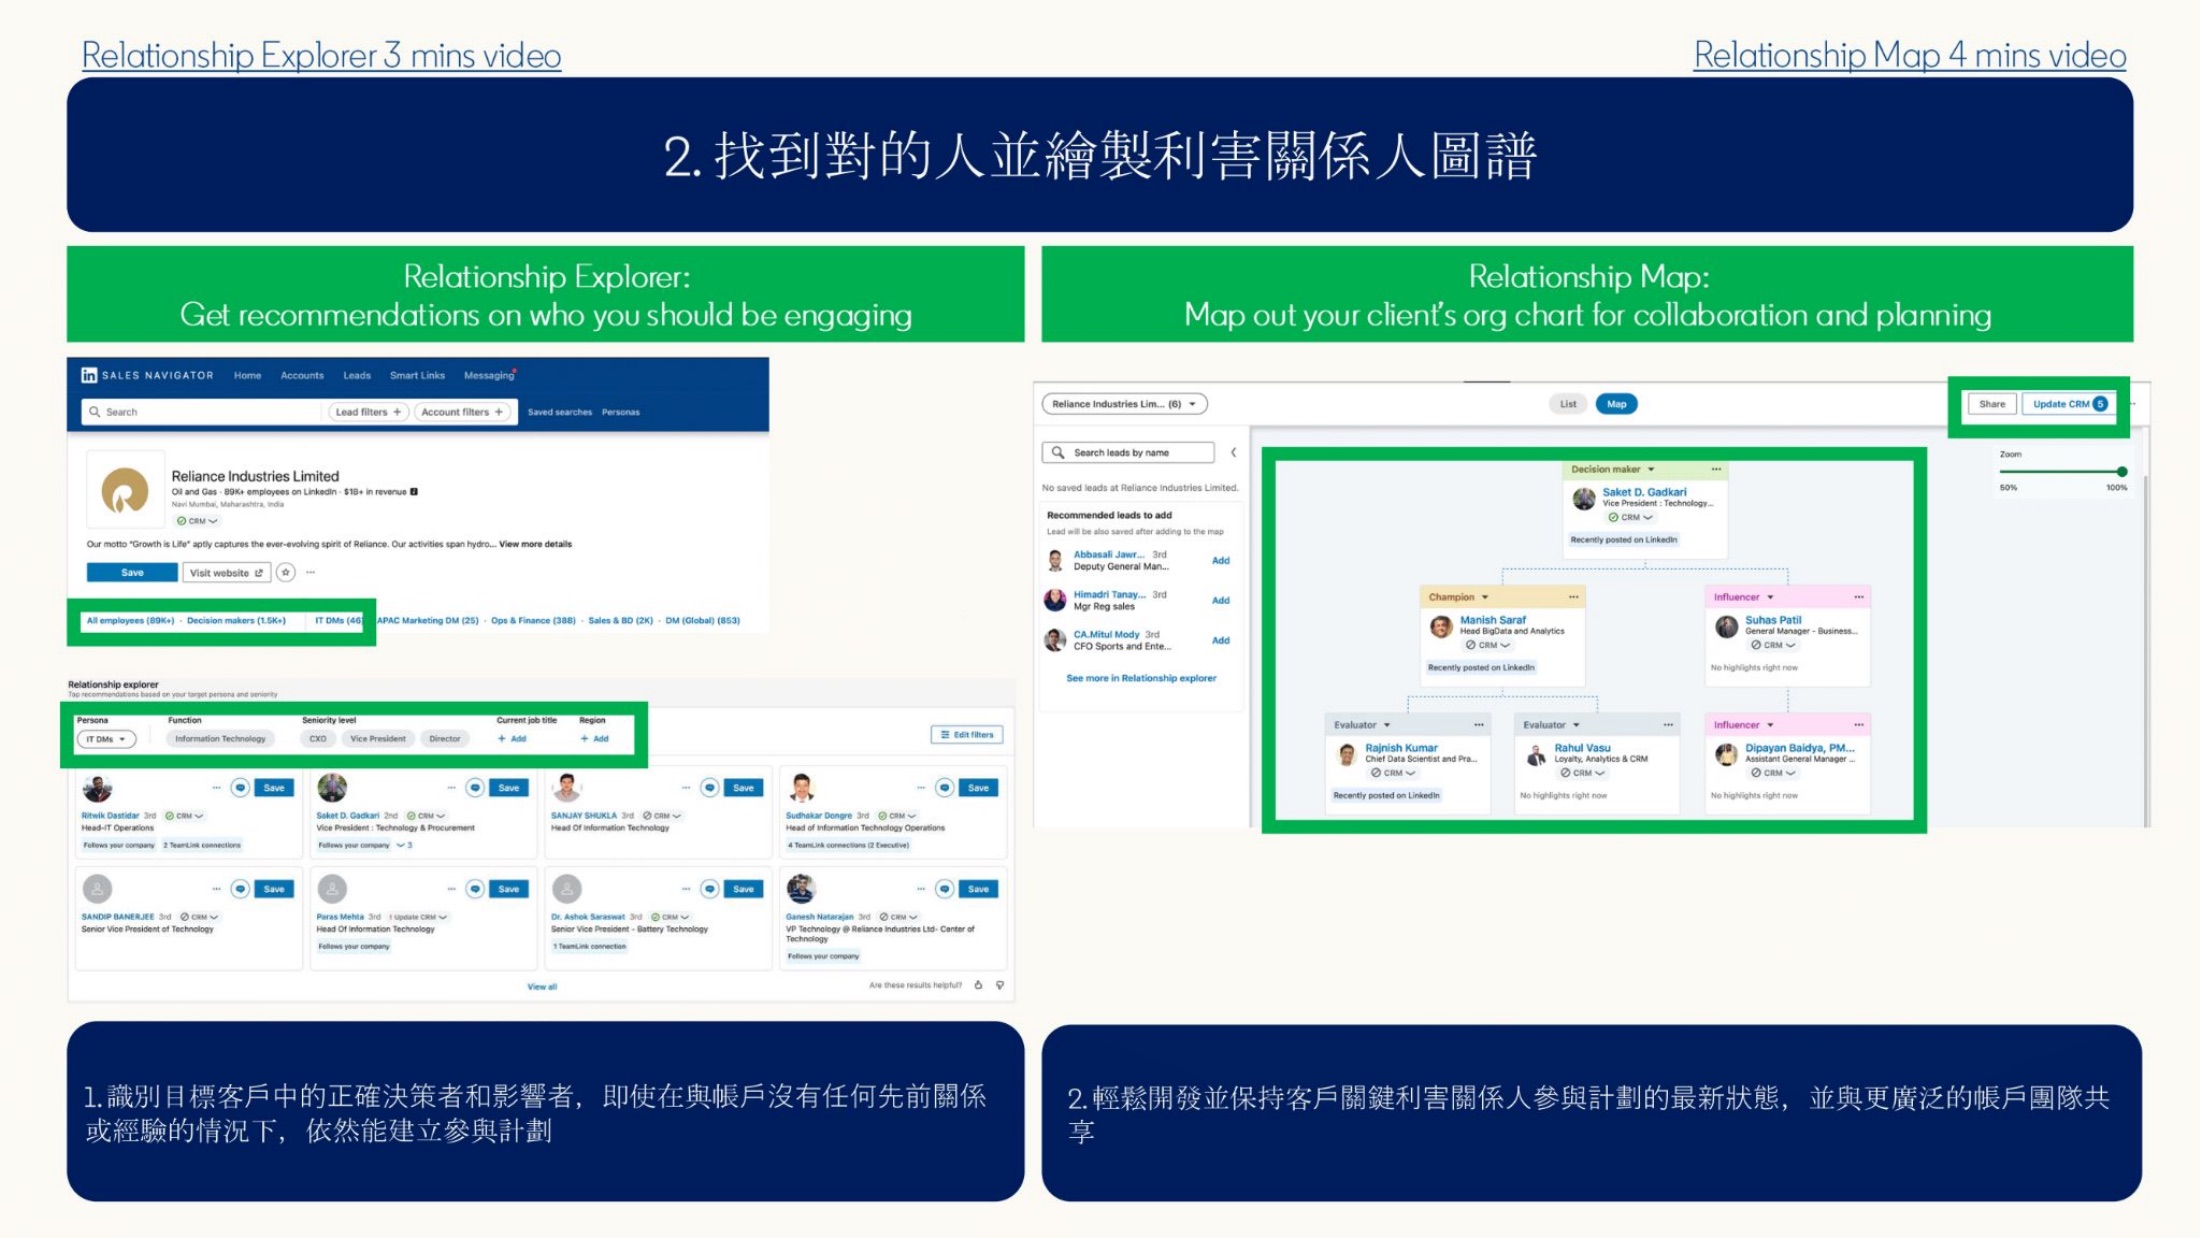
Task: Add Abbasali Jawr... to the map
Action: point(1221,561)
